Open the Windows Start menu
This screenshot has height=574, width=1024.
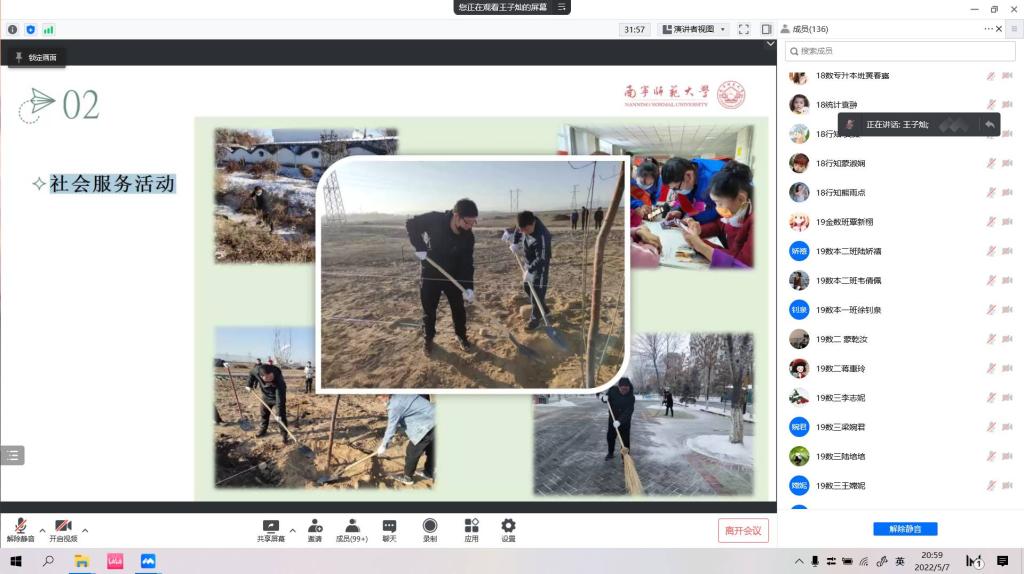click(16, 561)
